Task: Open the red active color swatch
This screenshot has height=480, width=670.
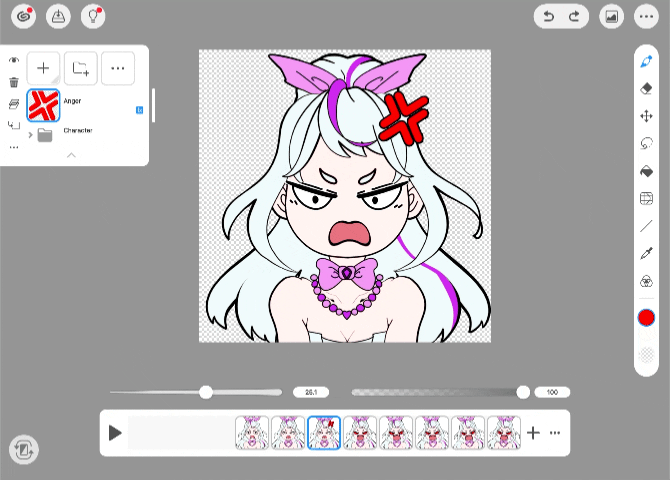Action: tap(646, 318)
